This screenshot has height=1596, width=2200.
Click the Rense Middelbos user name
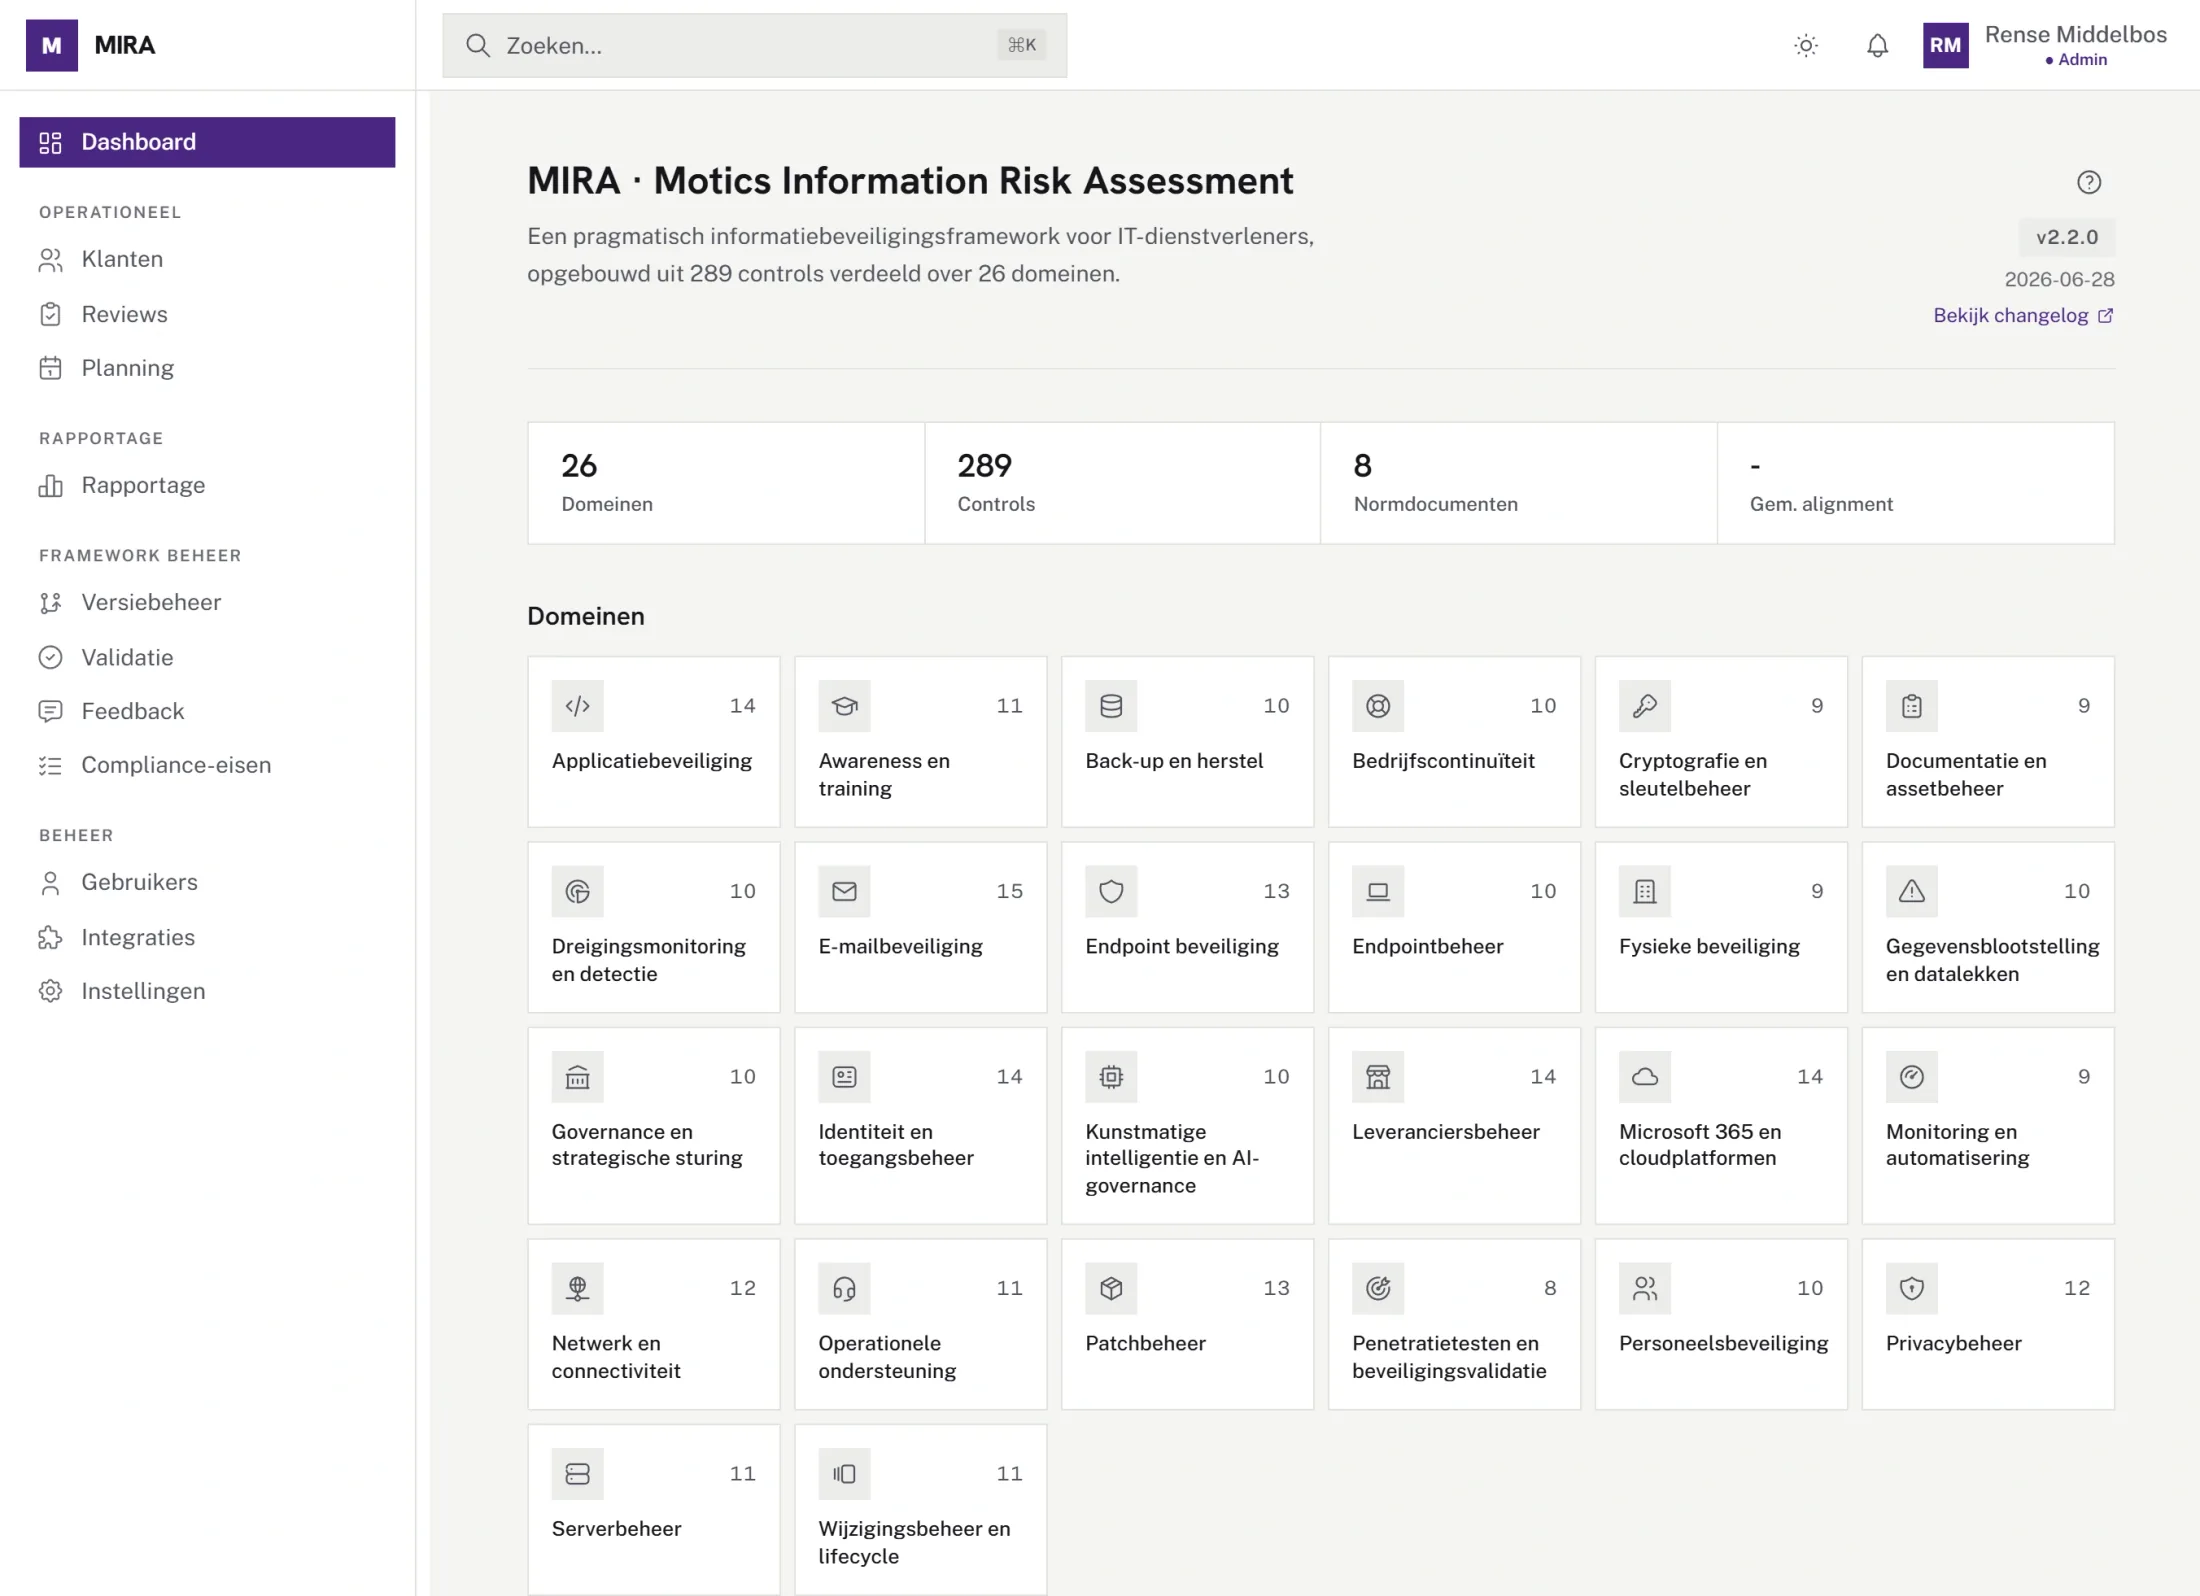(2075, 35)
